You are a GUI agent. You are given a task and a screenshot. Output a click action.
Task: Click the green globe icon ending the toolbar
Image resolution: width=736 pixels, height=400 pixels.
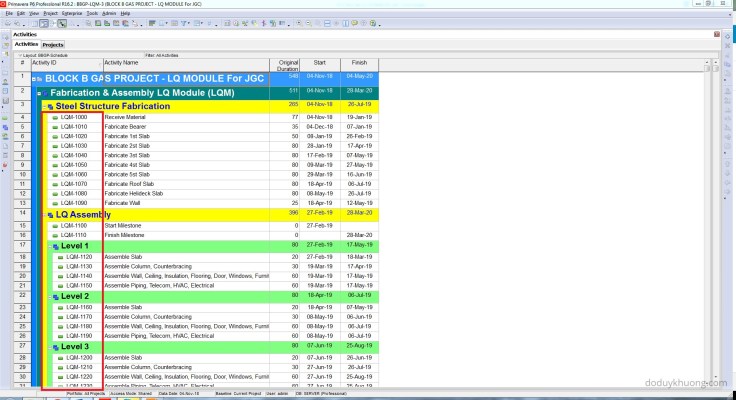373,23
